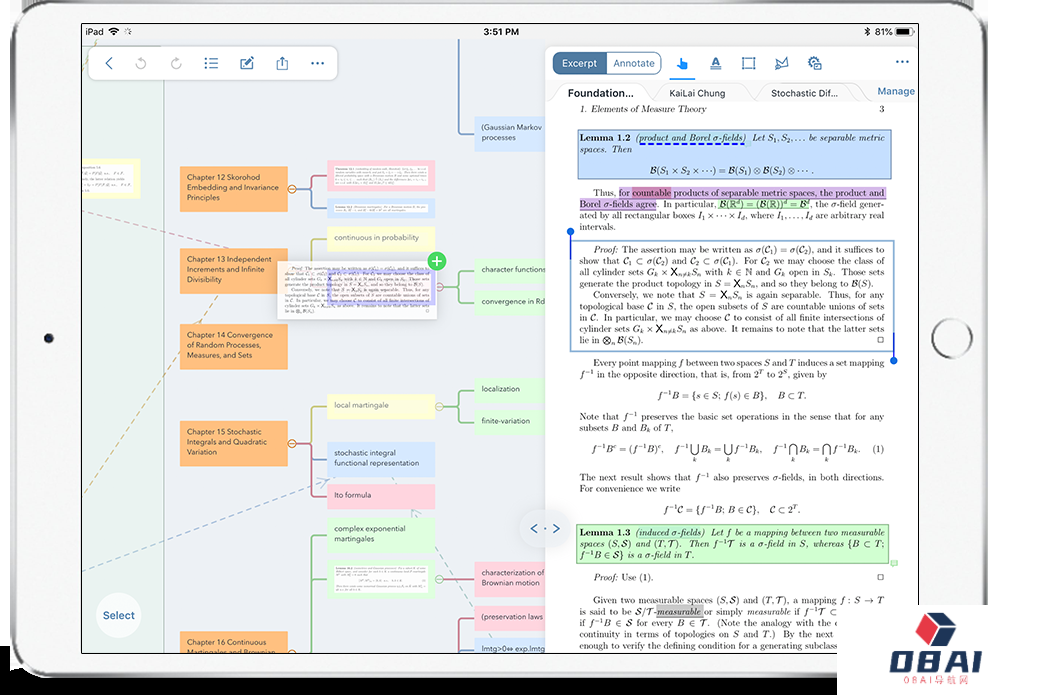Collapse the Chapter 15 Stochastic Integrals branch

pos(292,442)
